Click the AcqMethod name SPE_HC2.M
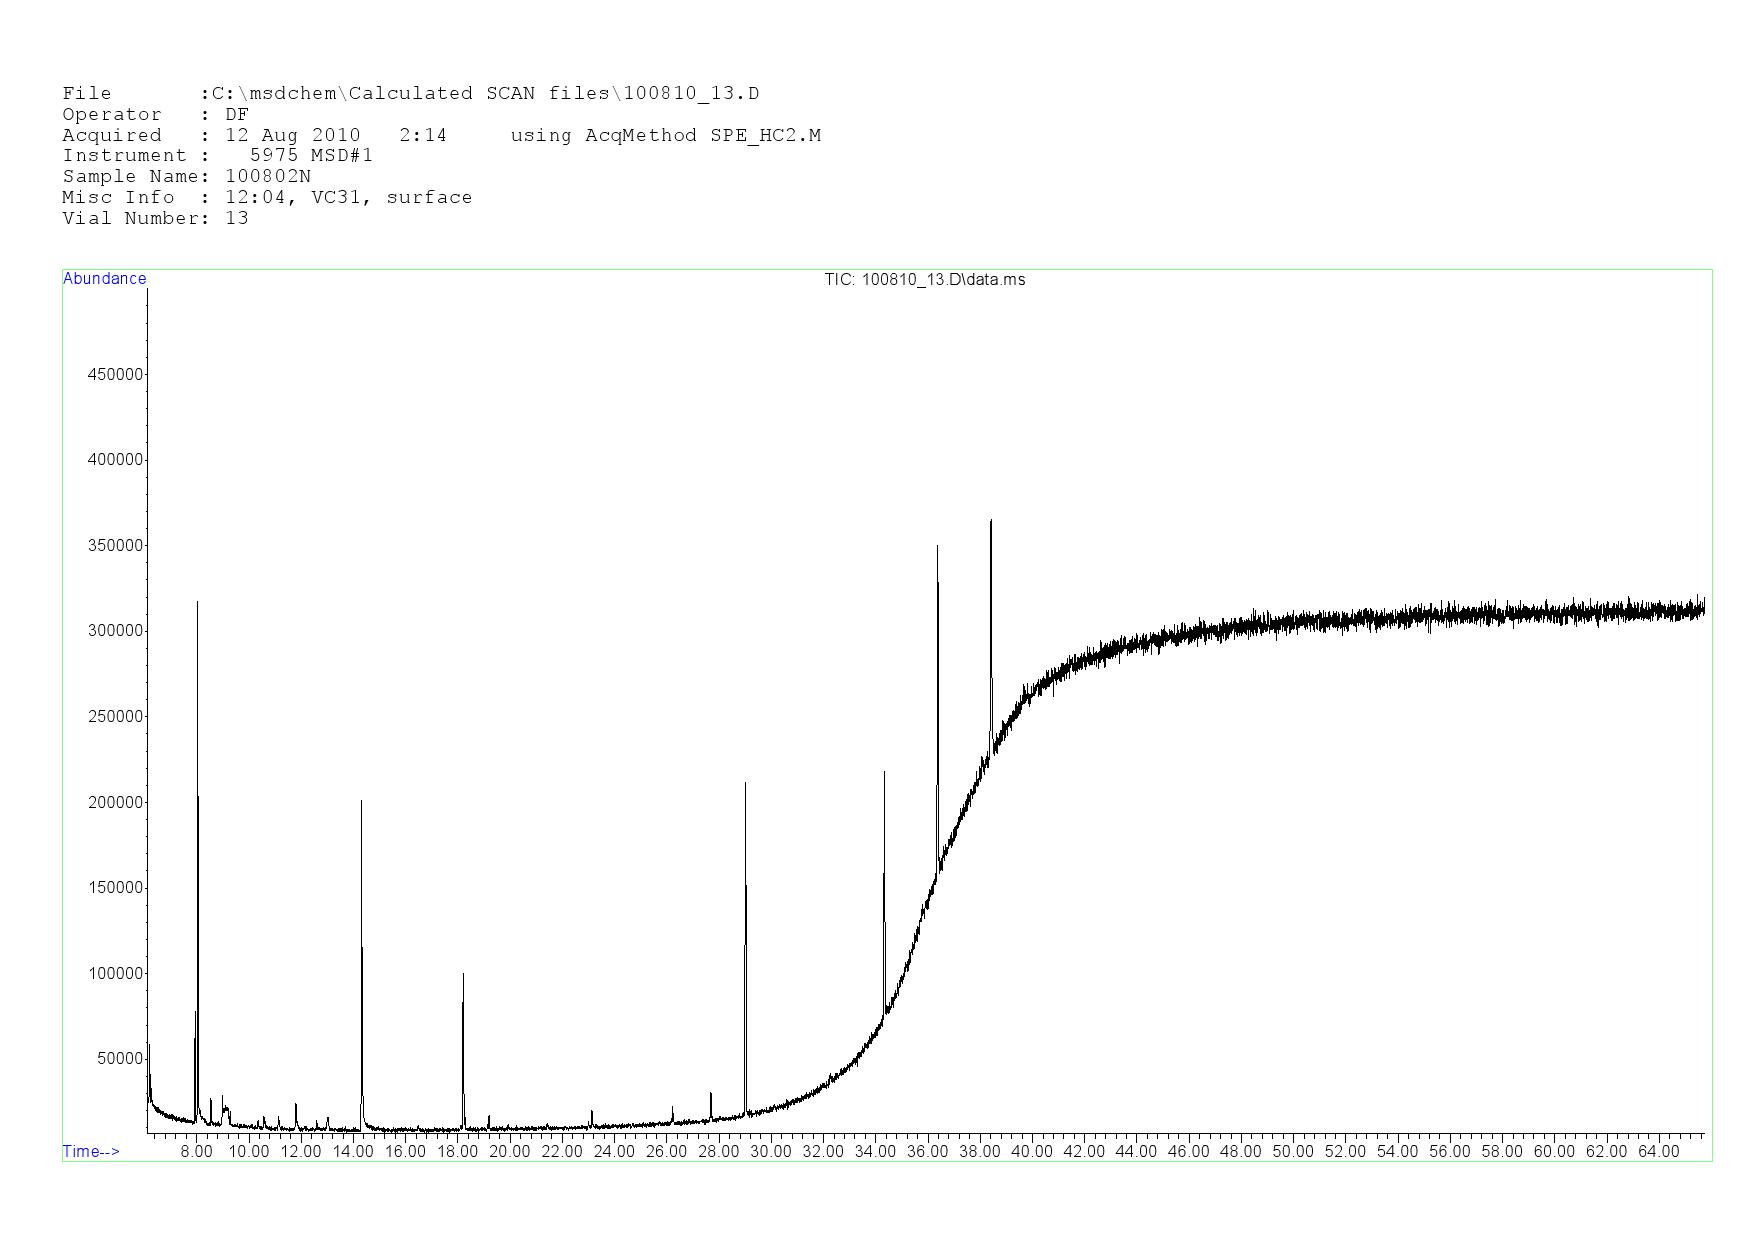This screenshot has height=1240, width=1754. [x=765, y=136]
